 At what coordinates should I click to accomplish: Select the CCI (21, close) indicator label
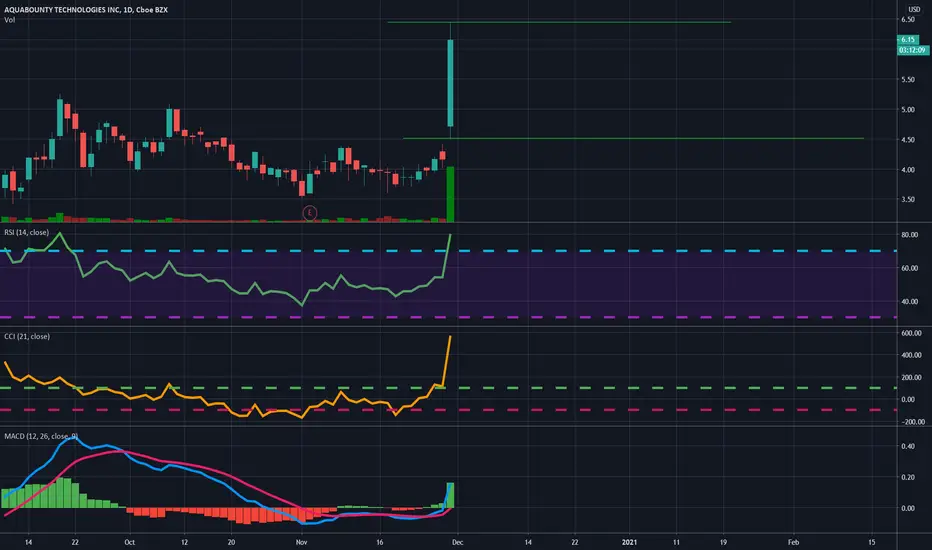tap(27, 337)
